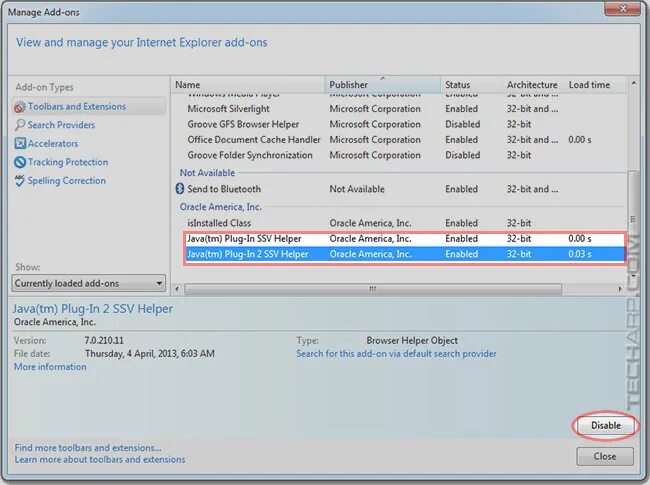This screenshot has height=485, width=650.
Task: Click the Spelling Correction icon
Action: tap(19, 181)
